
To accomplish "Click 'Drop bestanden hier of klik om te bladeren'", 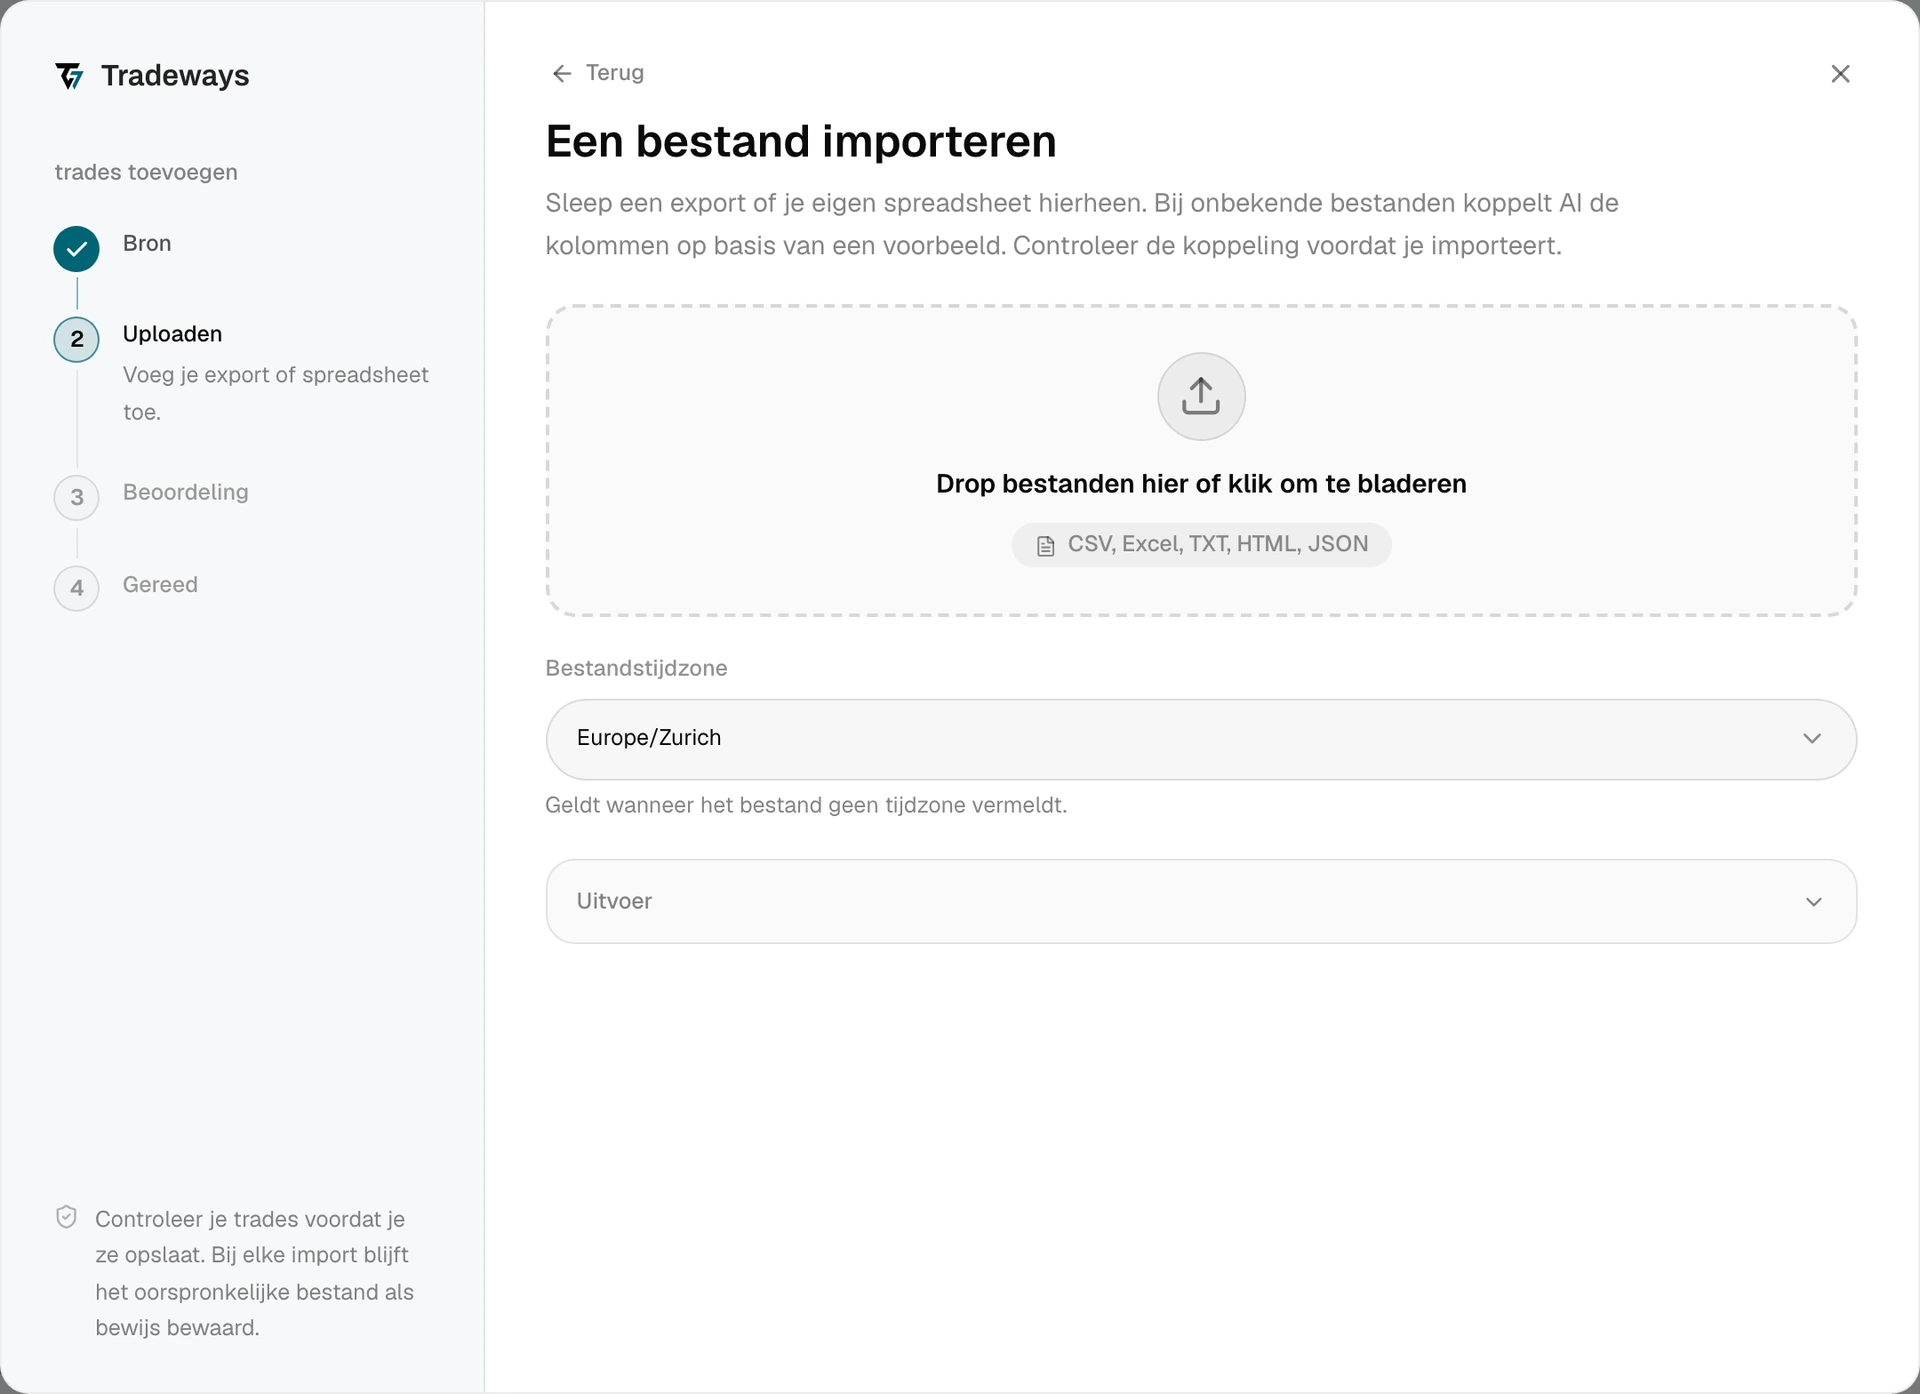I will [1201, 484].
